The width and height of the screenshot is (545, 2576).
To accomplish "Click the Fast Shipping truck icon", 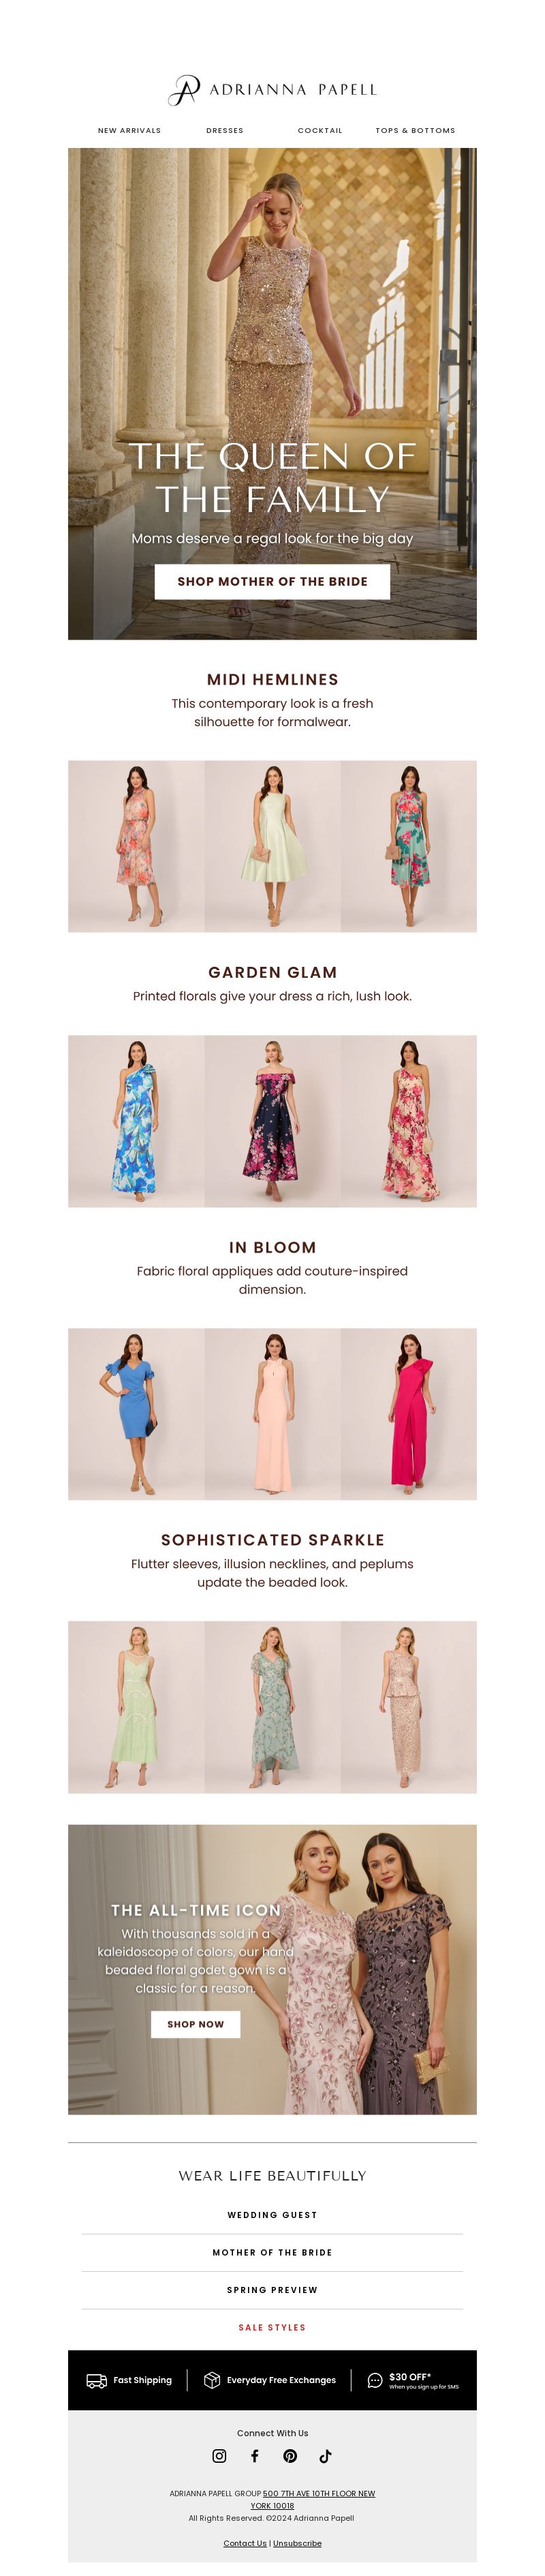I will tap(97, 2380).
